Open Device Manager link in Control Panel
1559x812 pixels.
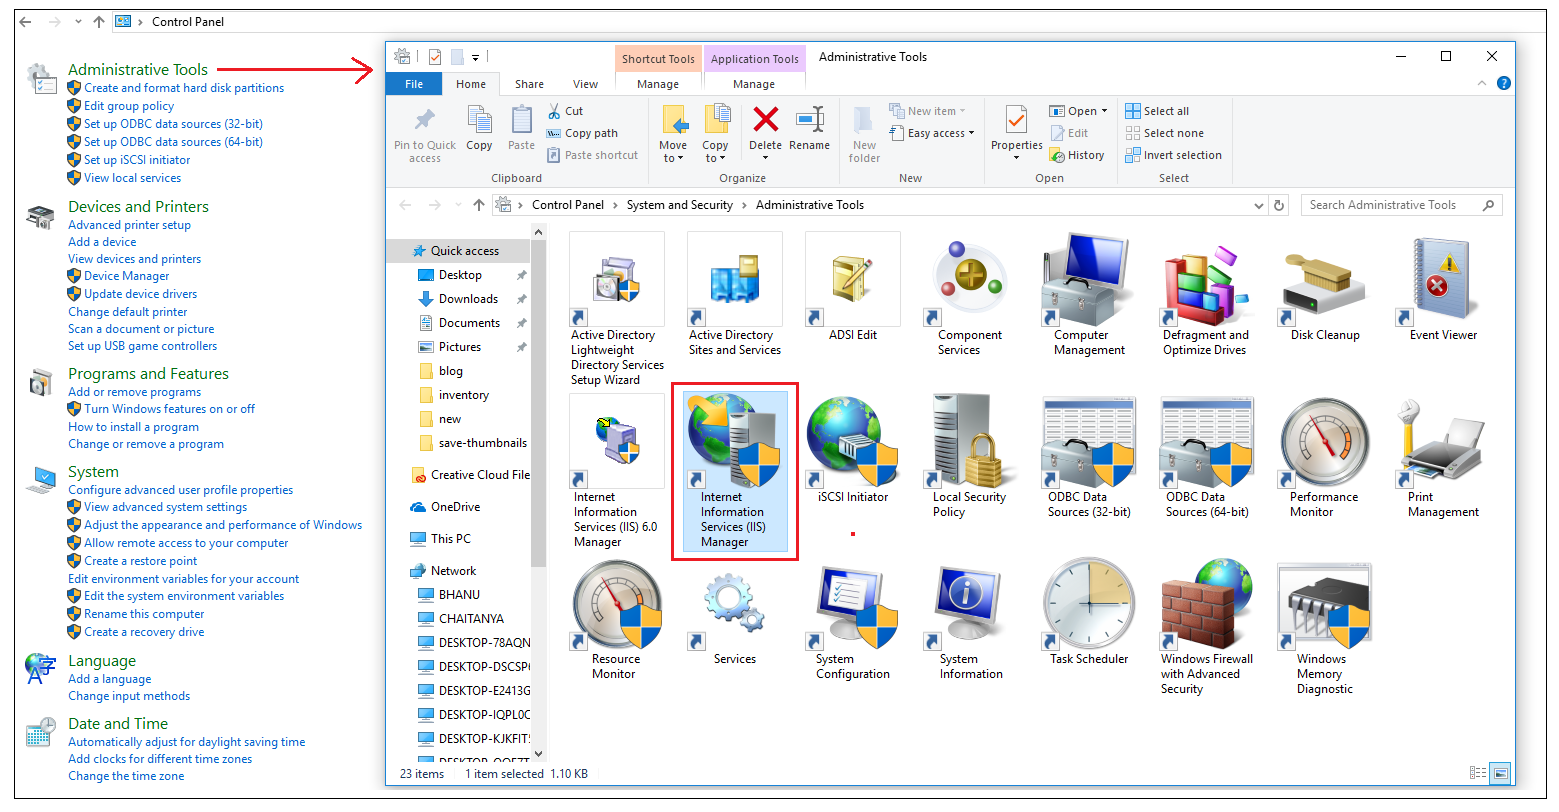pyautogui.click(x=126, y=276)
